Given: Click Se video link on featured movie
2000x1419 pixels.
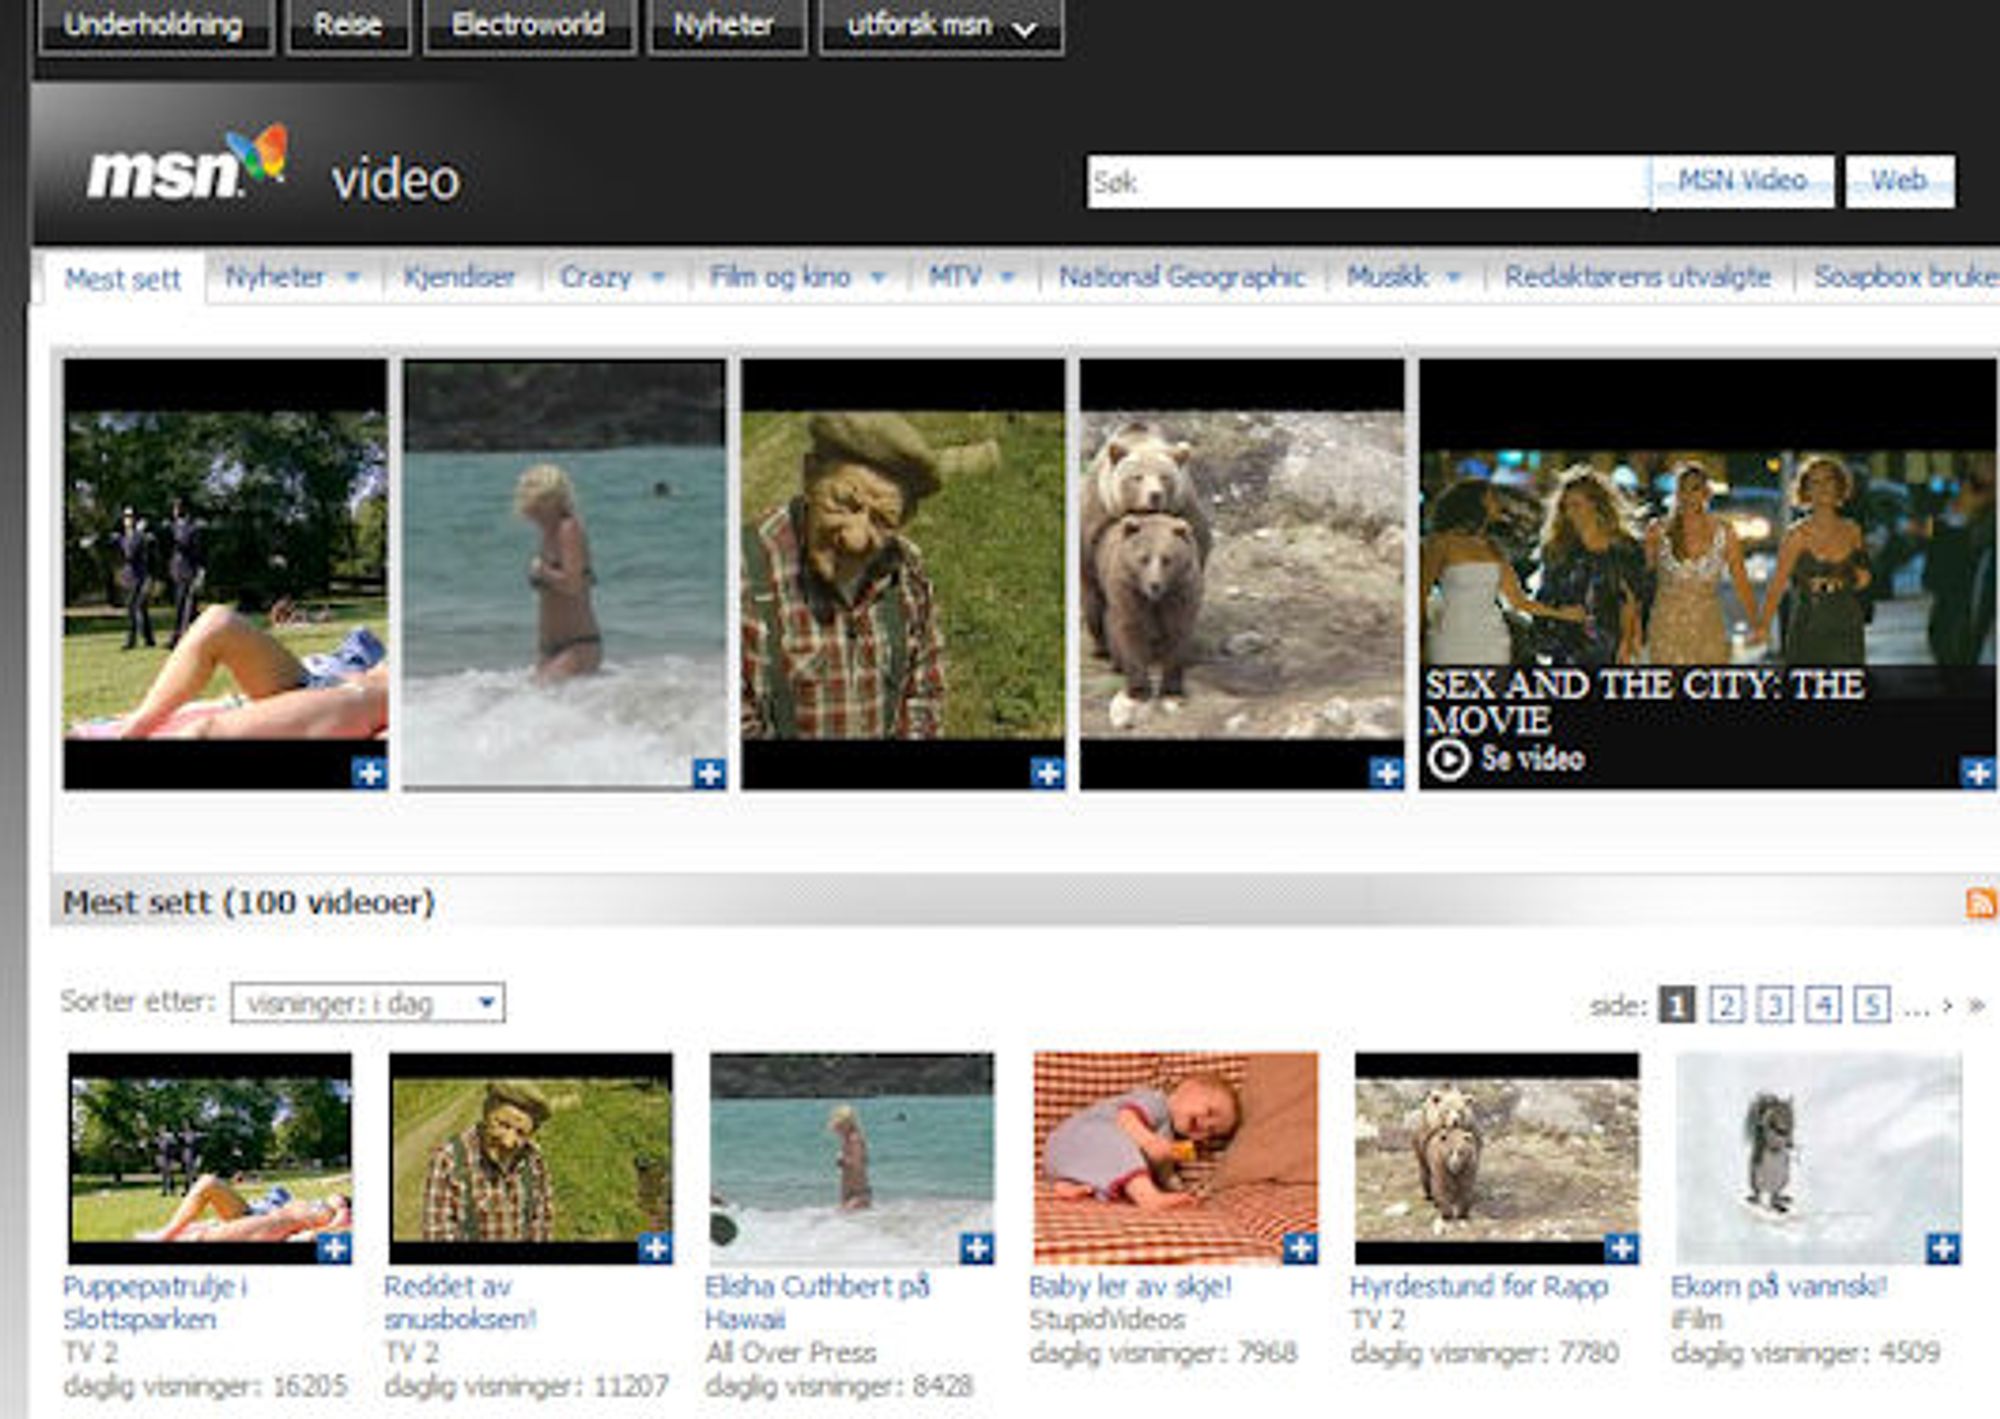Looking at the screenshot, I should [1532, 759].
